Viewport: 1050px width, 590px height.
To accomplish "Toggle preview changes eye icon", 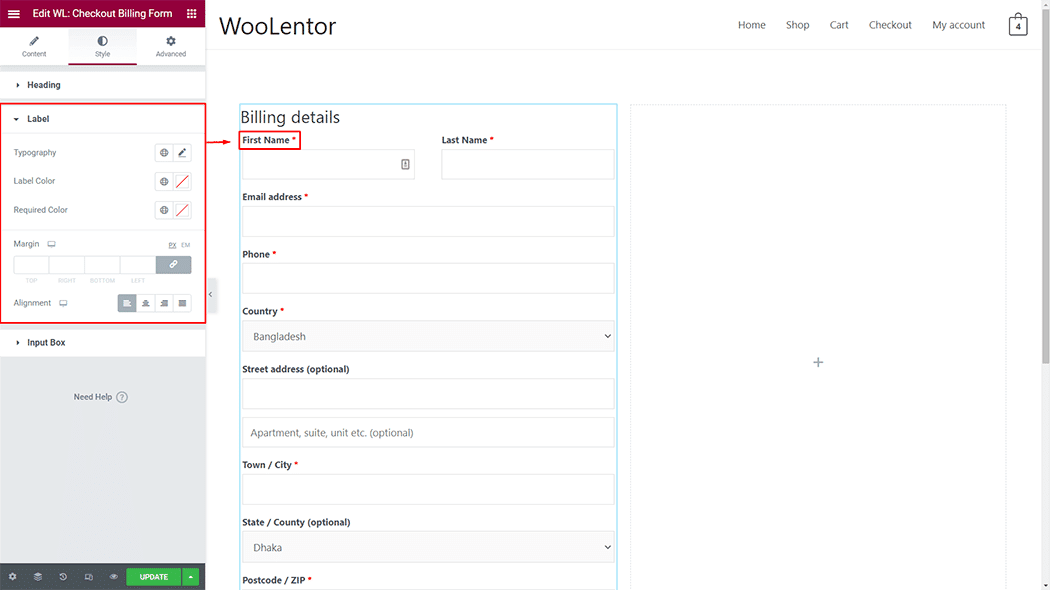I will coord(114,577).
